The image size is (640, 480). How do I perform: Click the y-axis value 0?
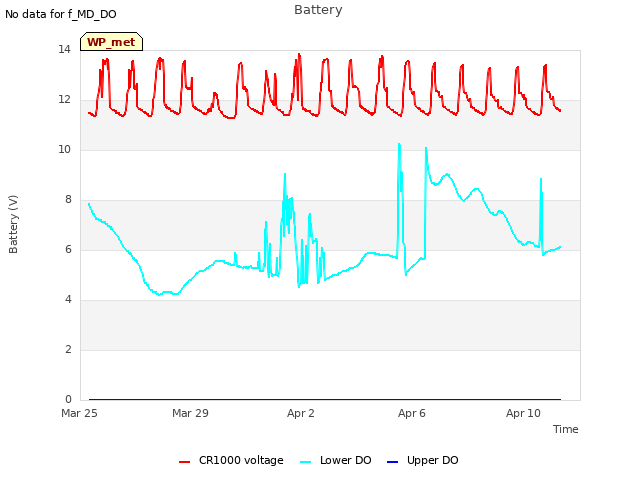pos(68,400)
